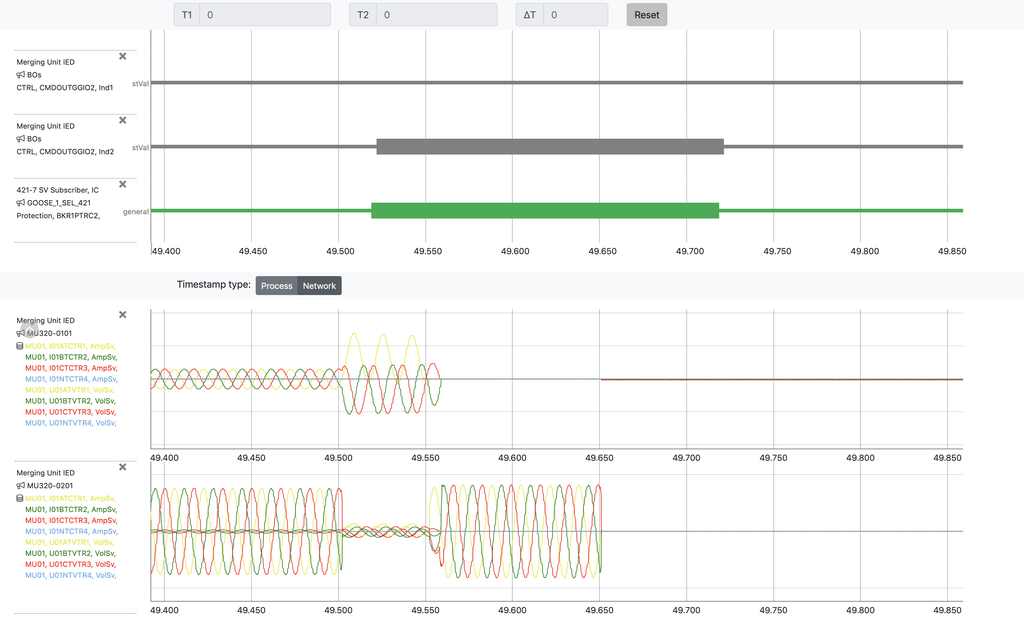The image size is (1024, 640).
Task: Close the CMDOUTGGIO2 Ind1 panel
Action: click(122, 56)
